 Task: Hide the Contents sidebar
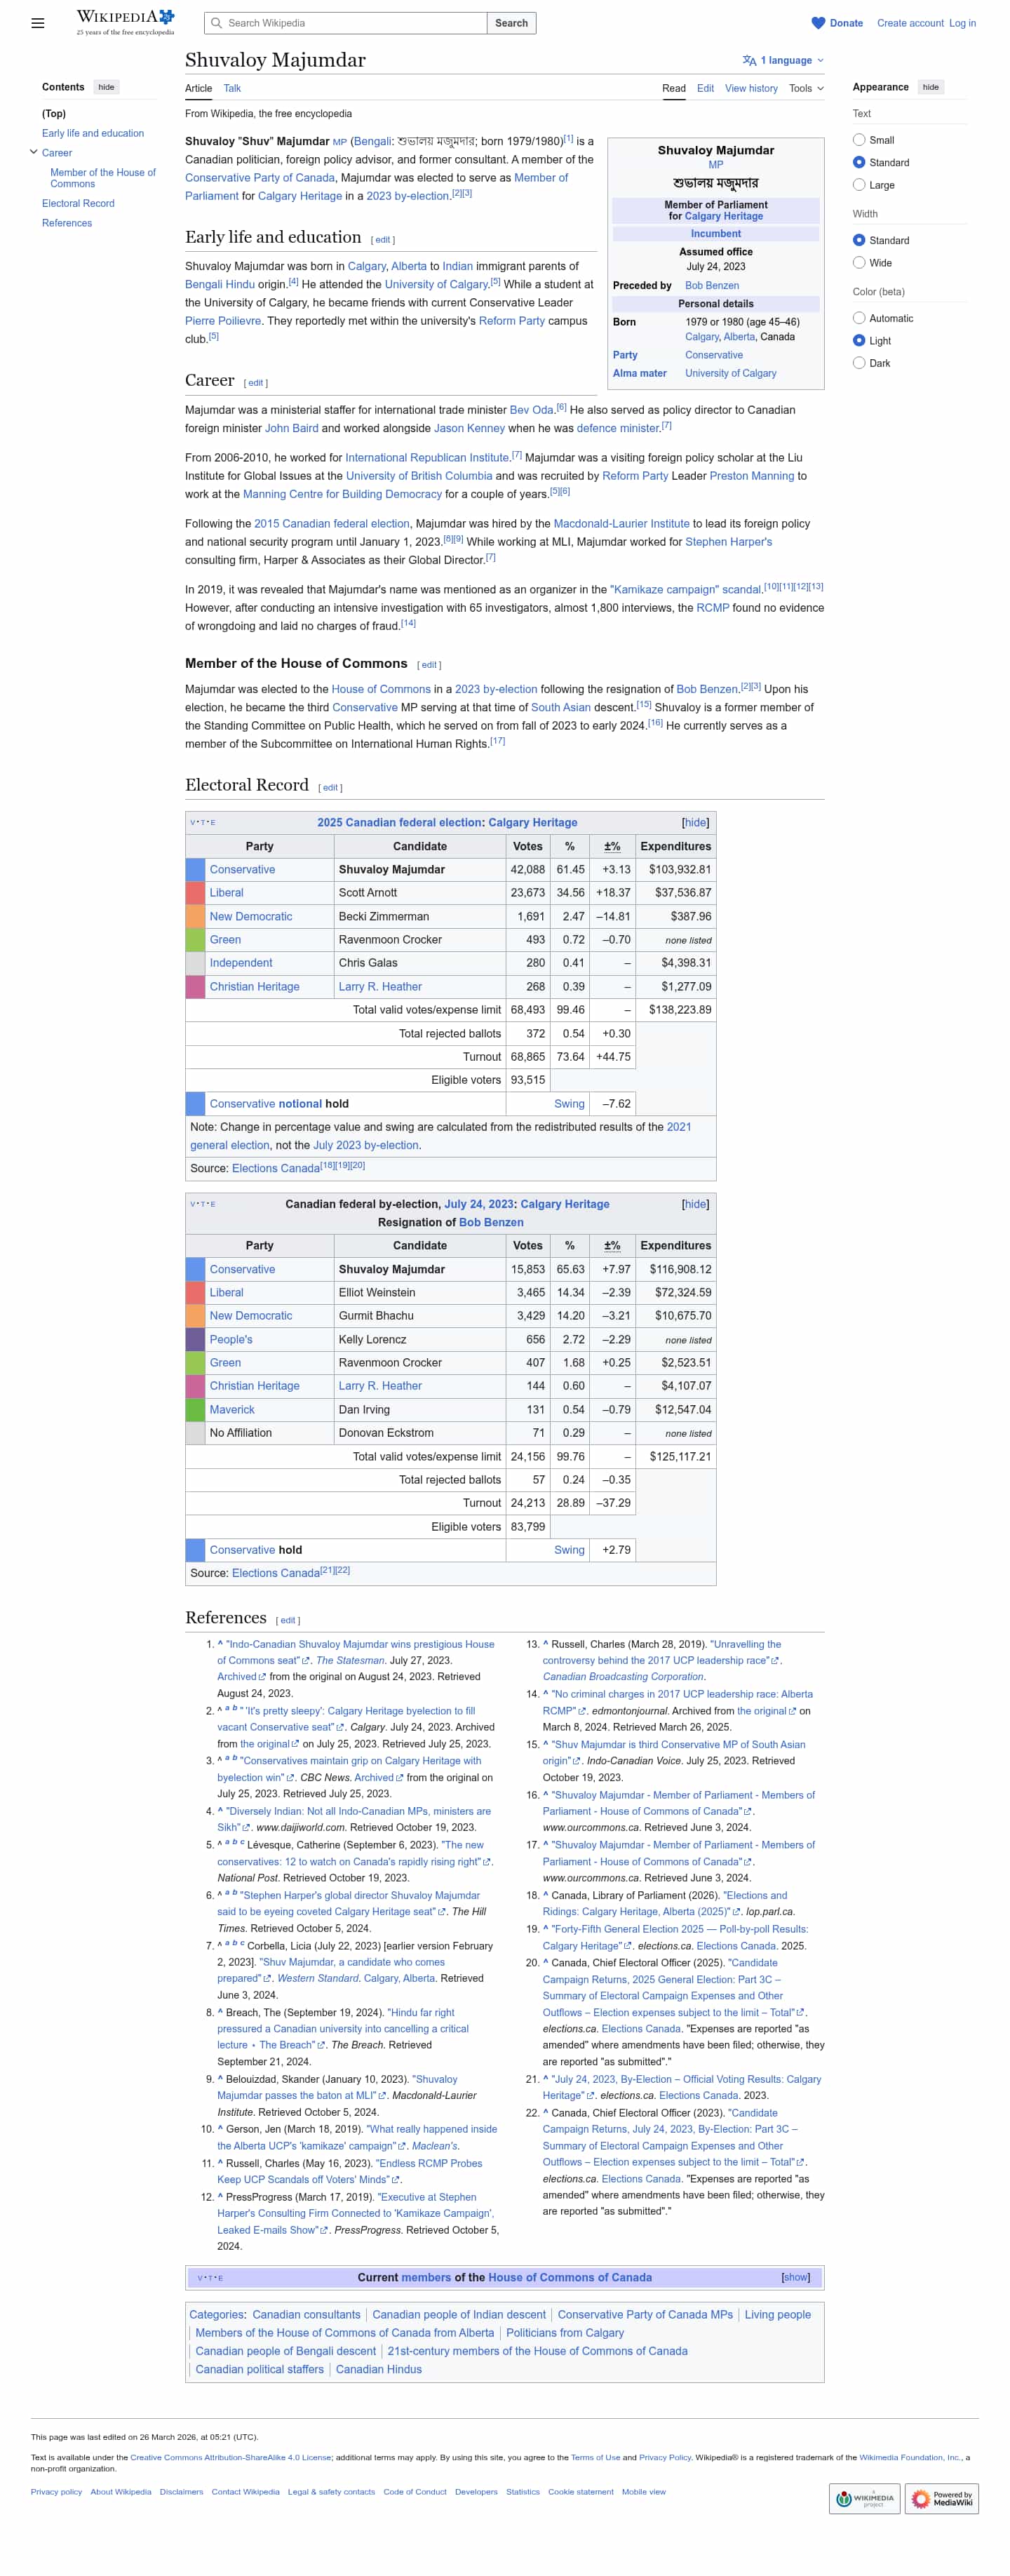106,87
